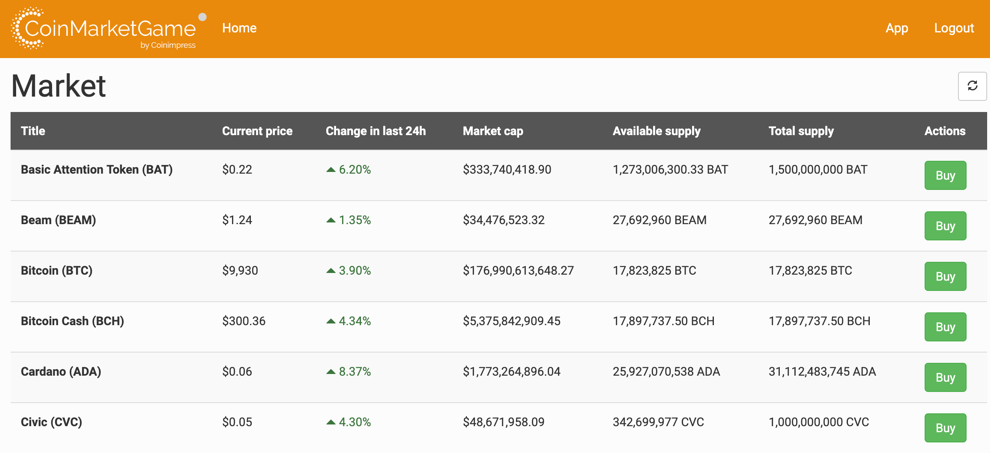Purchase Bitcoin Cash (BCH) with Buy
990x453 pixels.
pos(944,327)
